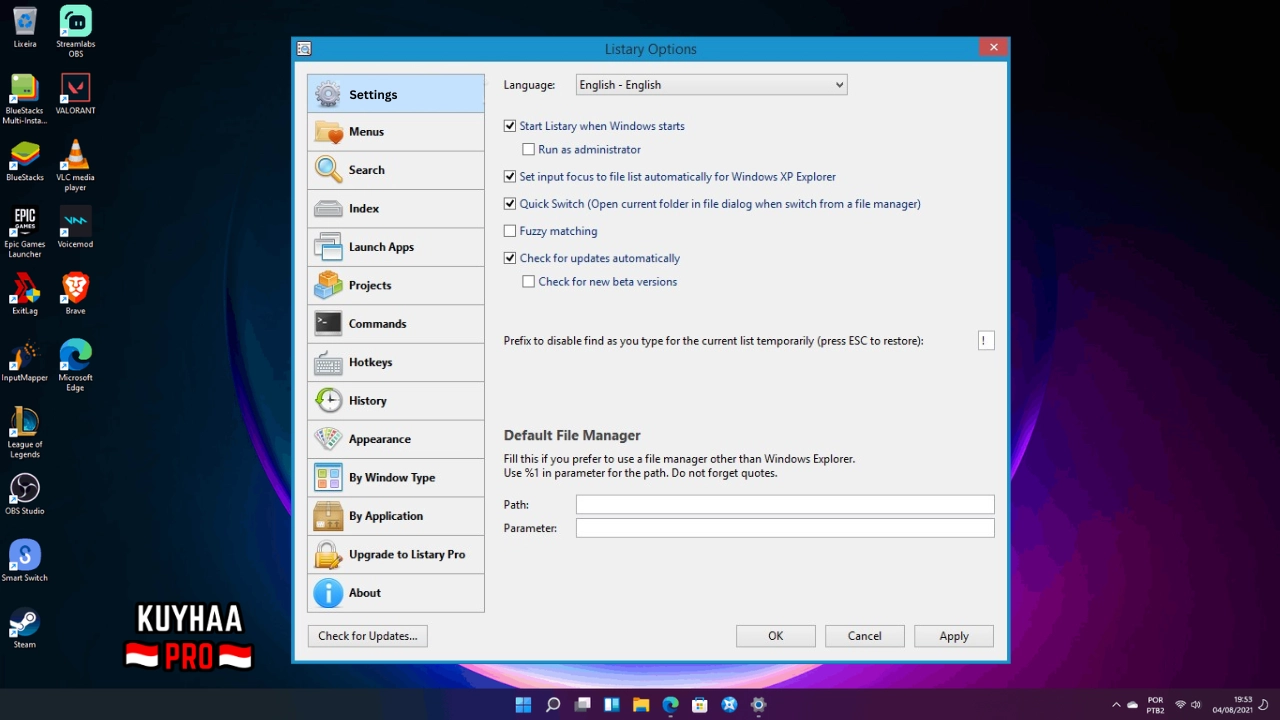
Task: Switch to the Commands section
Action: coord(396,324)
